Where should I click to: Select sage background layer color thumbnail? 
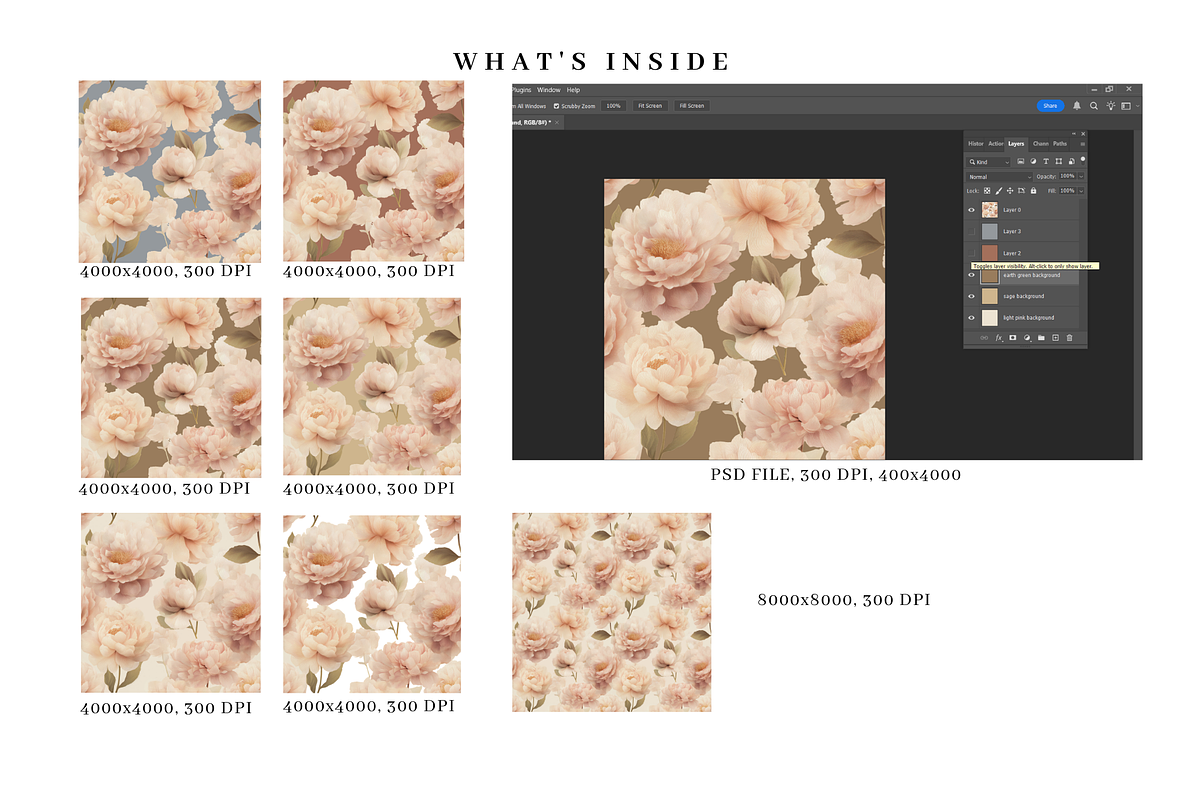(x=990, y=296)
